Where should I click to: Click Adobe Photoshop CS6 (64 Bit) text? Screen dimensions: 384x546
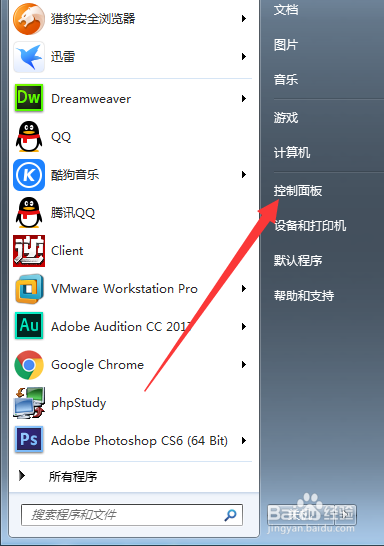click(x=139, y=441)
